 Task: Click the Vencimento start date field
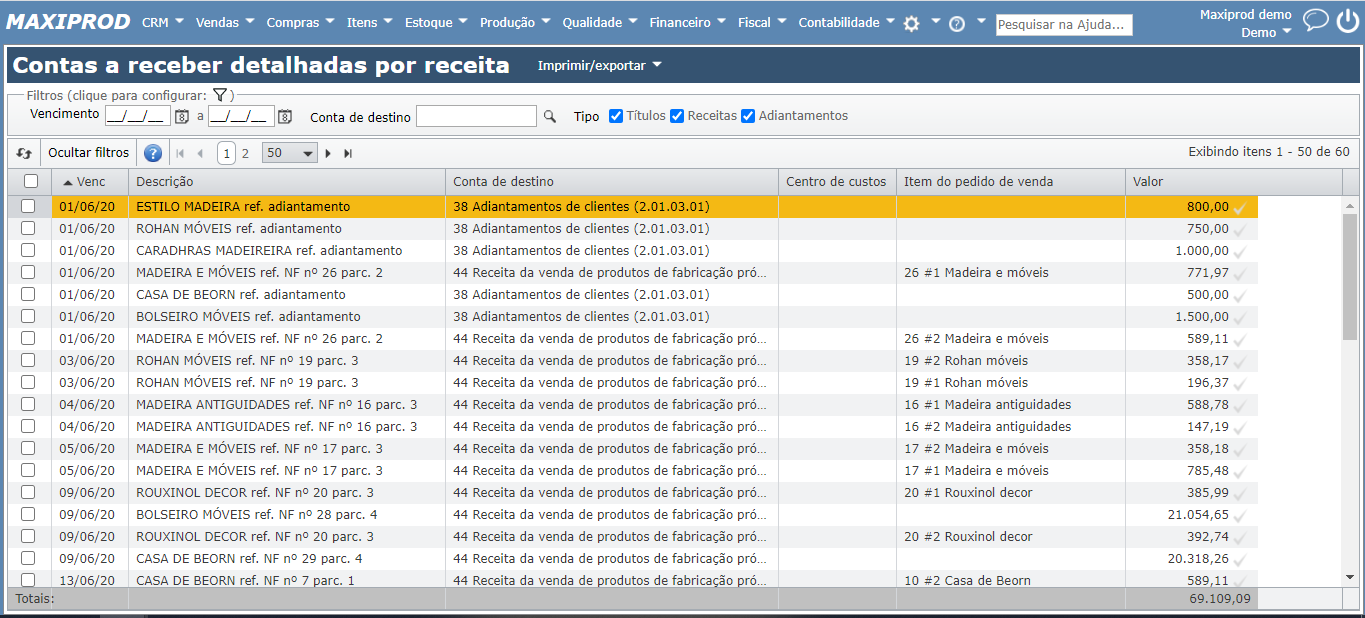tap(138, 116)
